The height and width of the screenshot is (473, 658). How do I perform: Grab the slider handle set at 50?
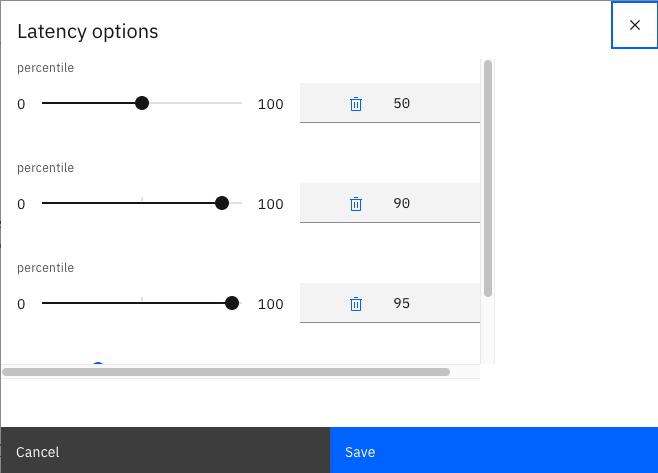[x=142, y=103]
